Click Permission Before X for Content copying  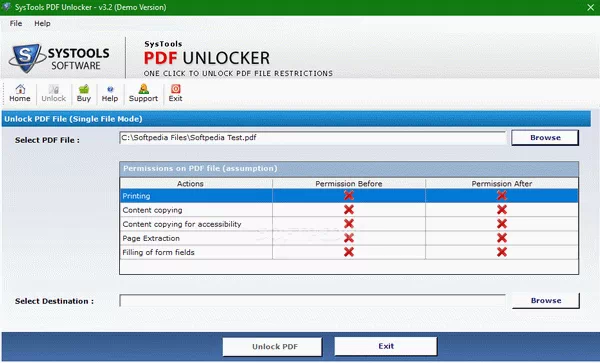[349, 210]
